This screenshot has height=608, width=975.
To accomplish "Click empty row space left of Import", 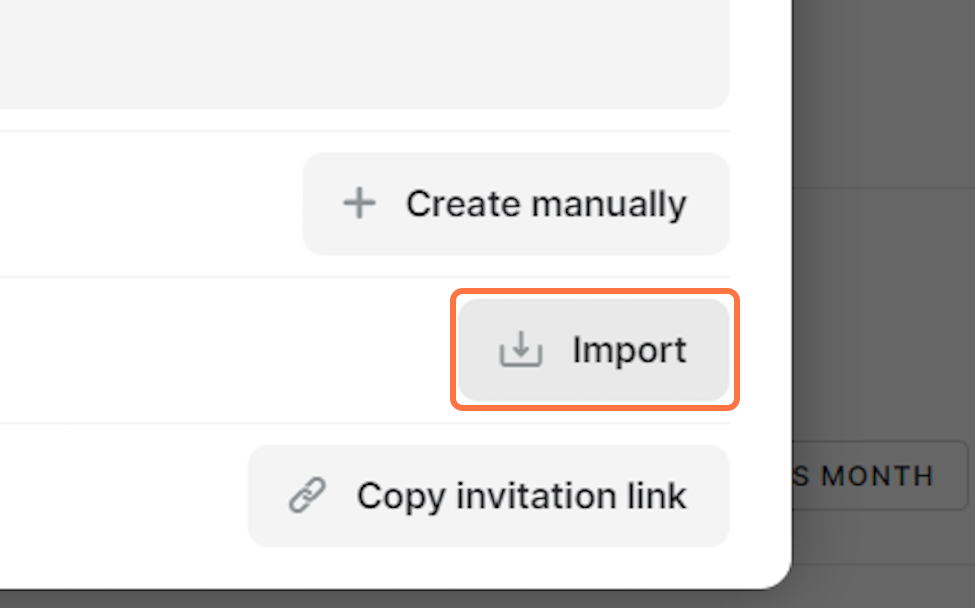I will (x=220, y=350).
